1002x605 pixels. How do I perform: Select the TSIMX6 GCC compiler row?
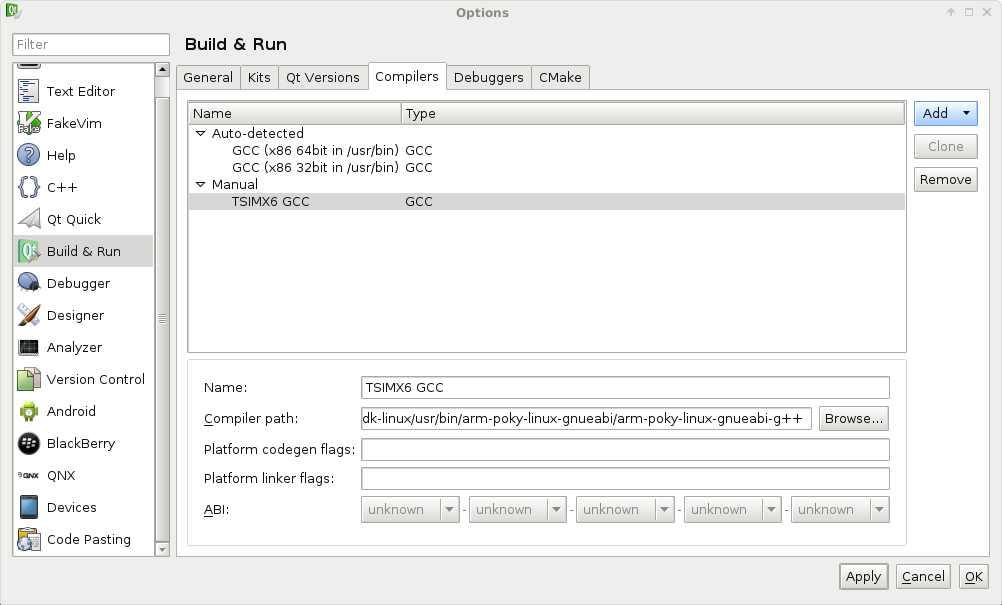point(546,201)
